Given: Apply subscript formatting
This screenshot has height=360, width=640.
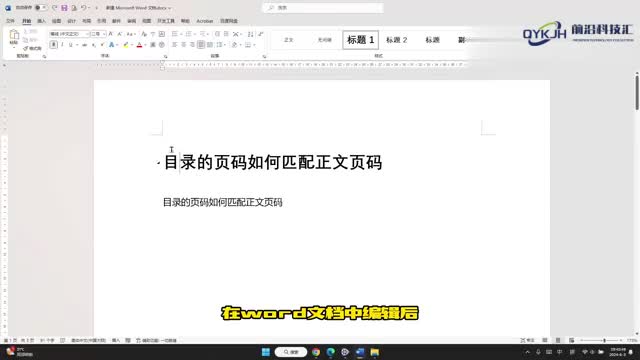Looking at the screenshot, I should point(93,45).
